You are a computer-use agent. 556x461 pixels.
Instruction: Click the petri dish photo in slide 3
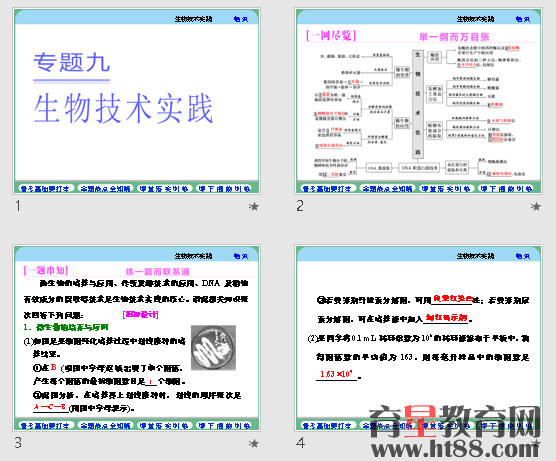point(213,348)
